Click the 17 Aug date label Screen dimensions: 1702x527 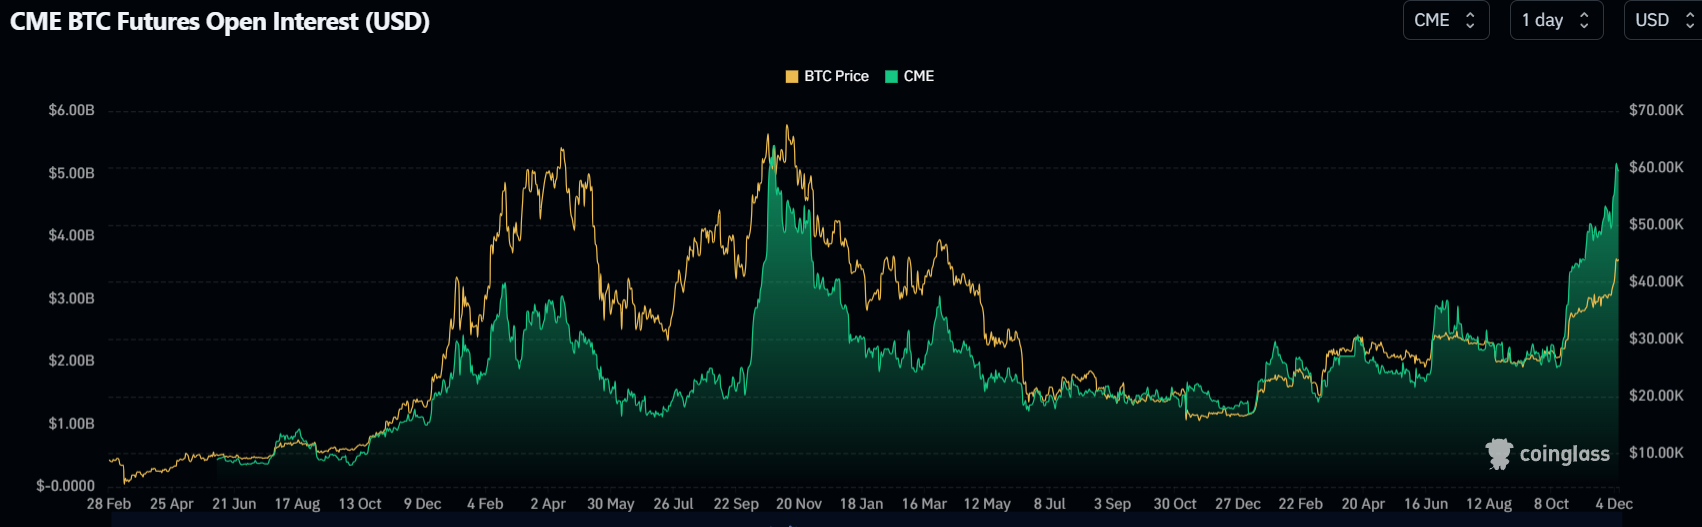point(297,504)
